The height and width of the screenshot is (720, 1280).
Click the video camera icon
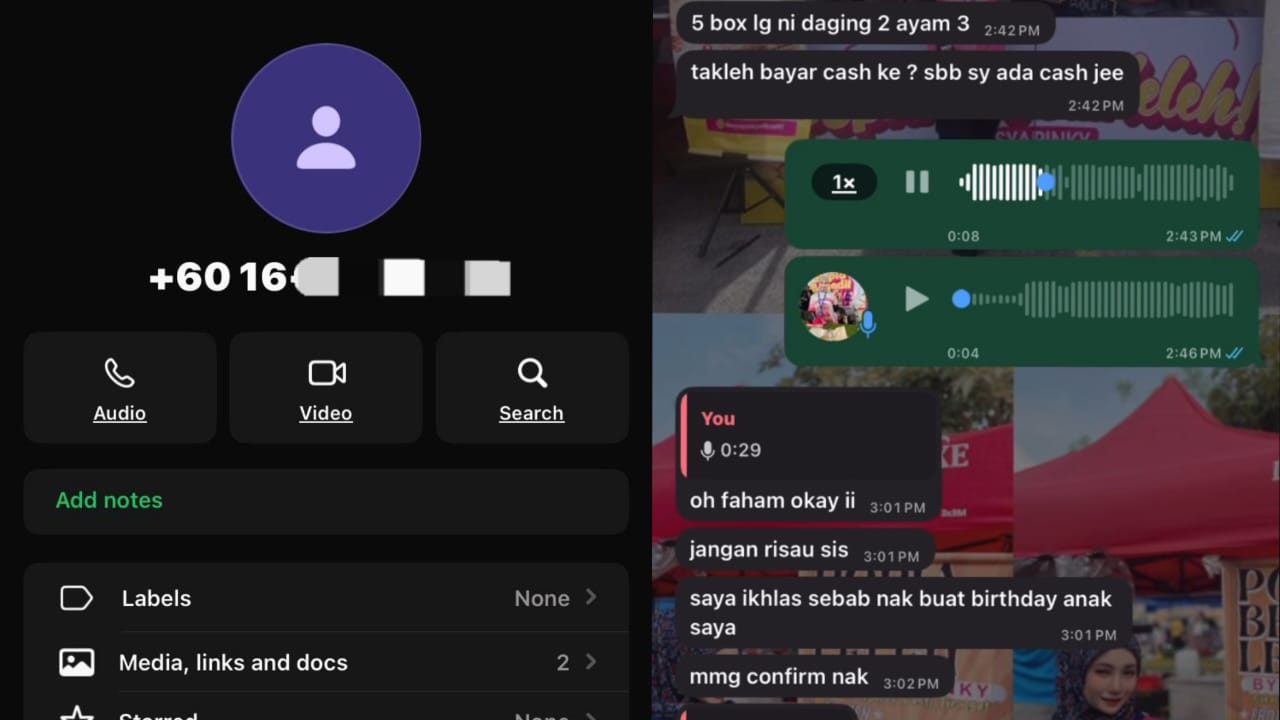327,373
